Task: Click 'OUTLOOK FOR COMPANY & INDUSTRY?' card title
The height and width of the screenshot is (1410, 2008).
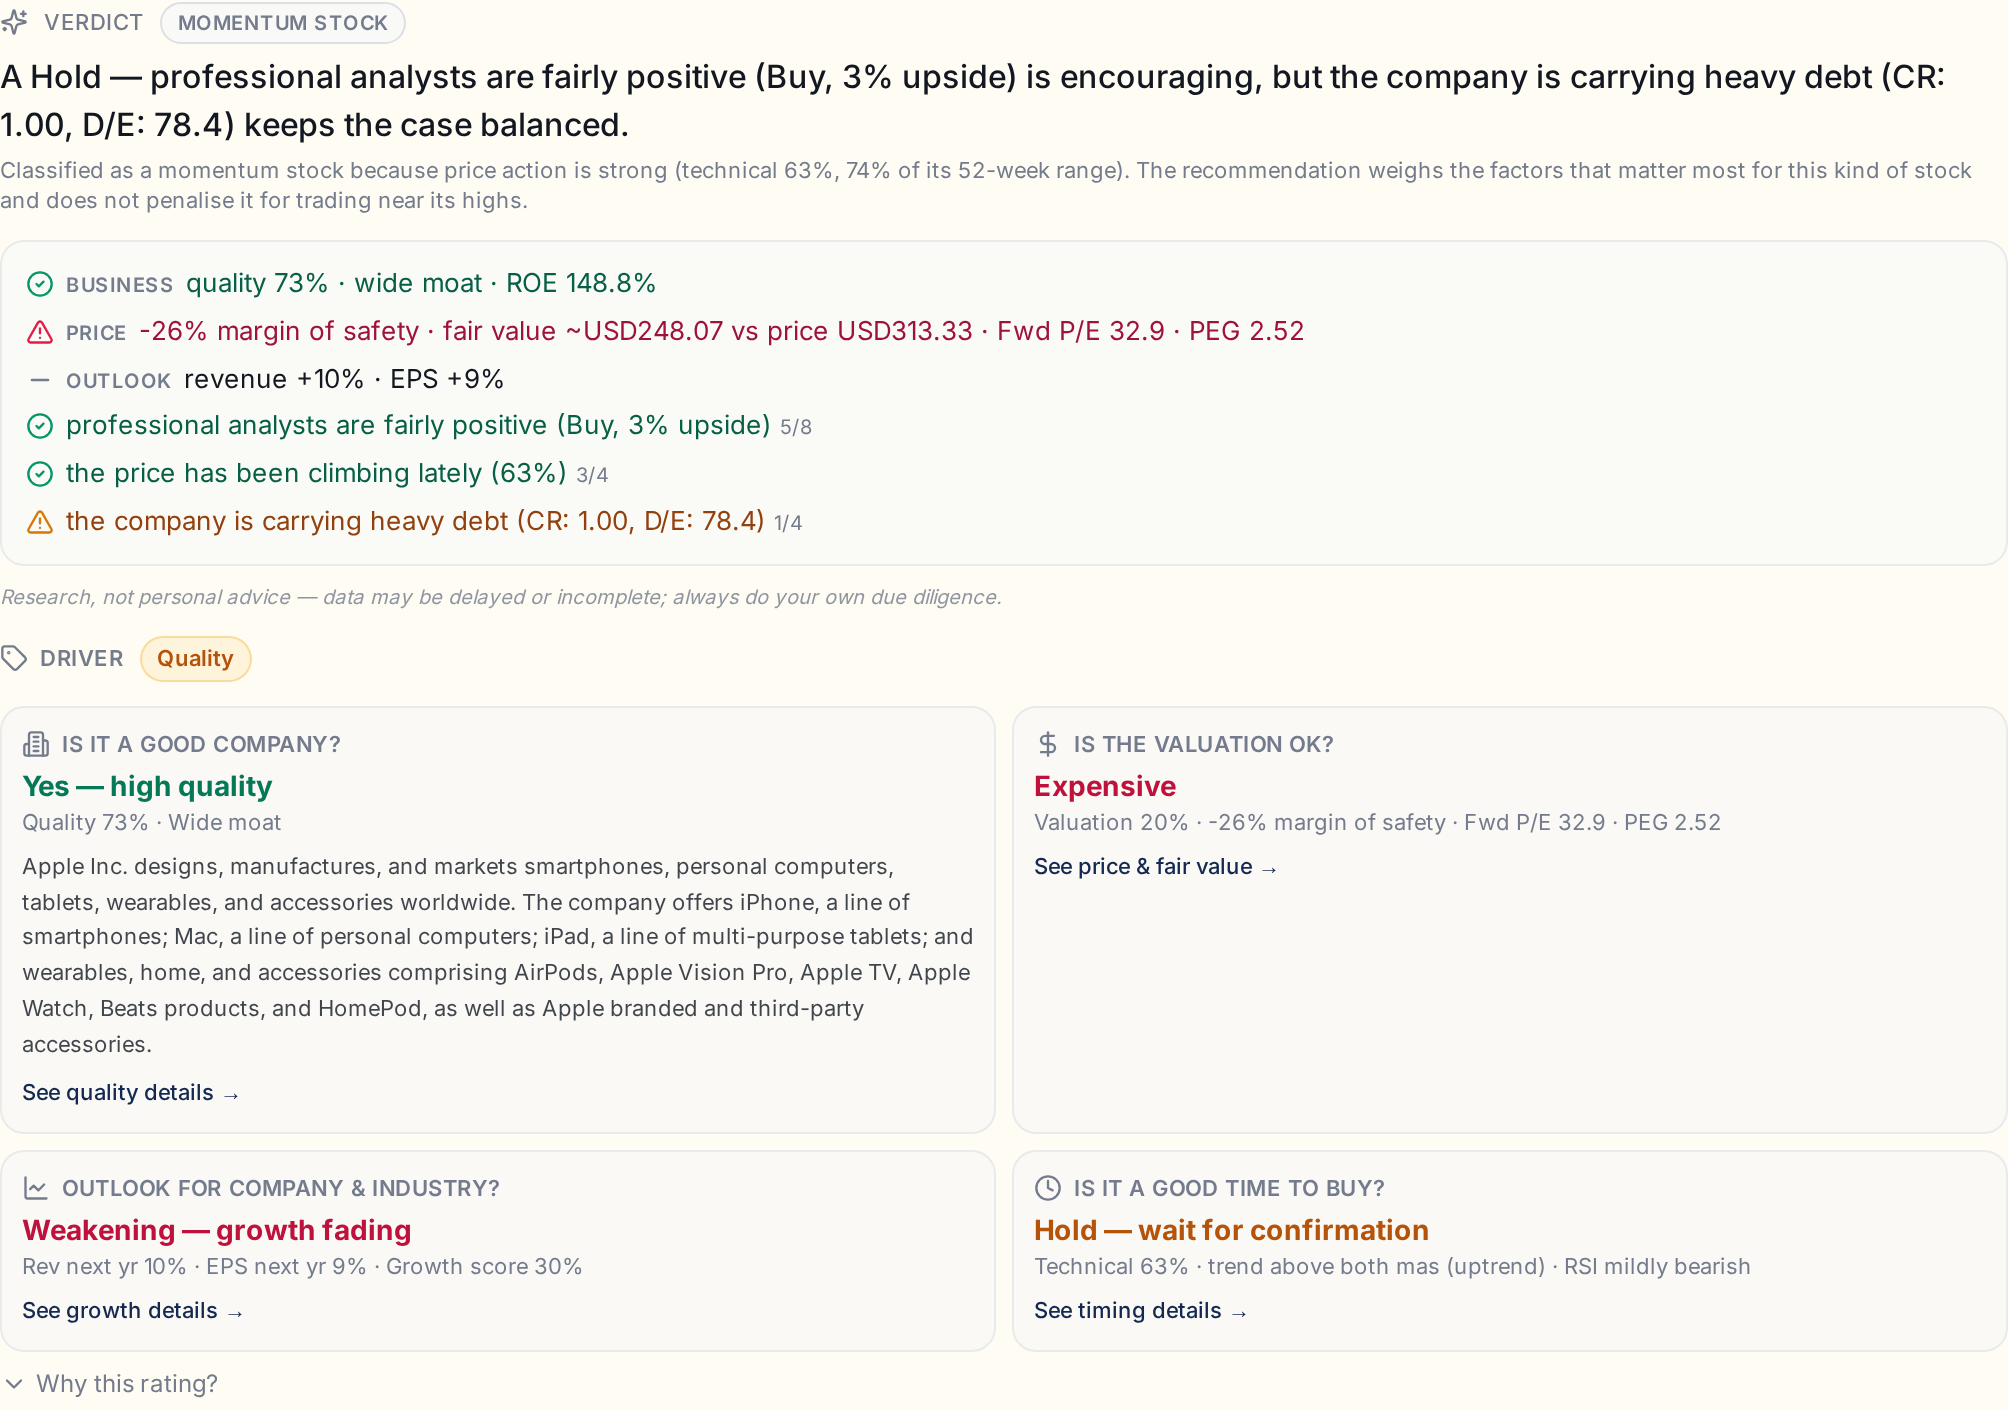Action: [x=281, y=1189]
